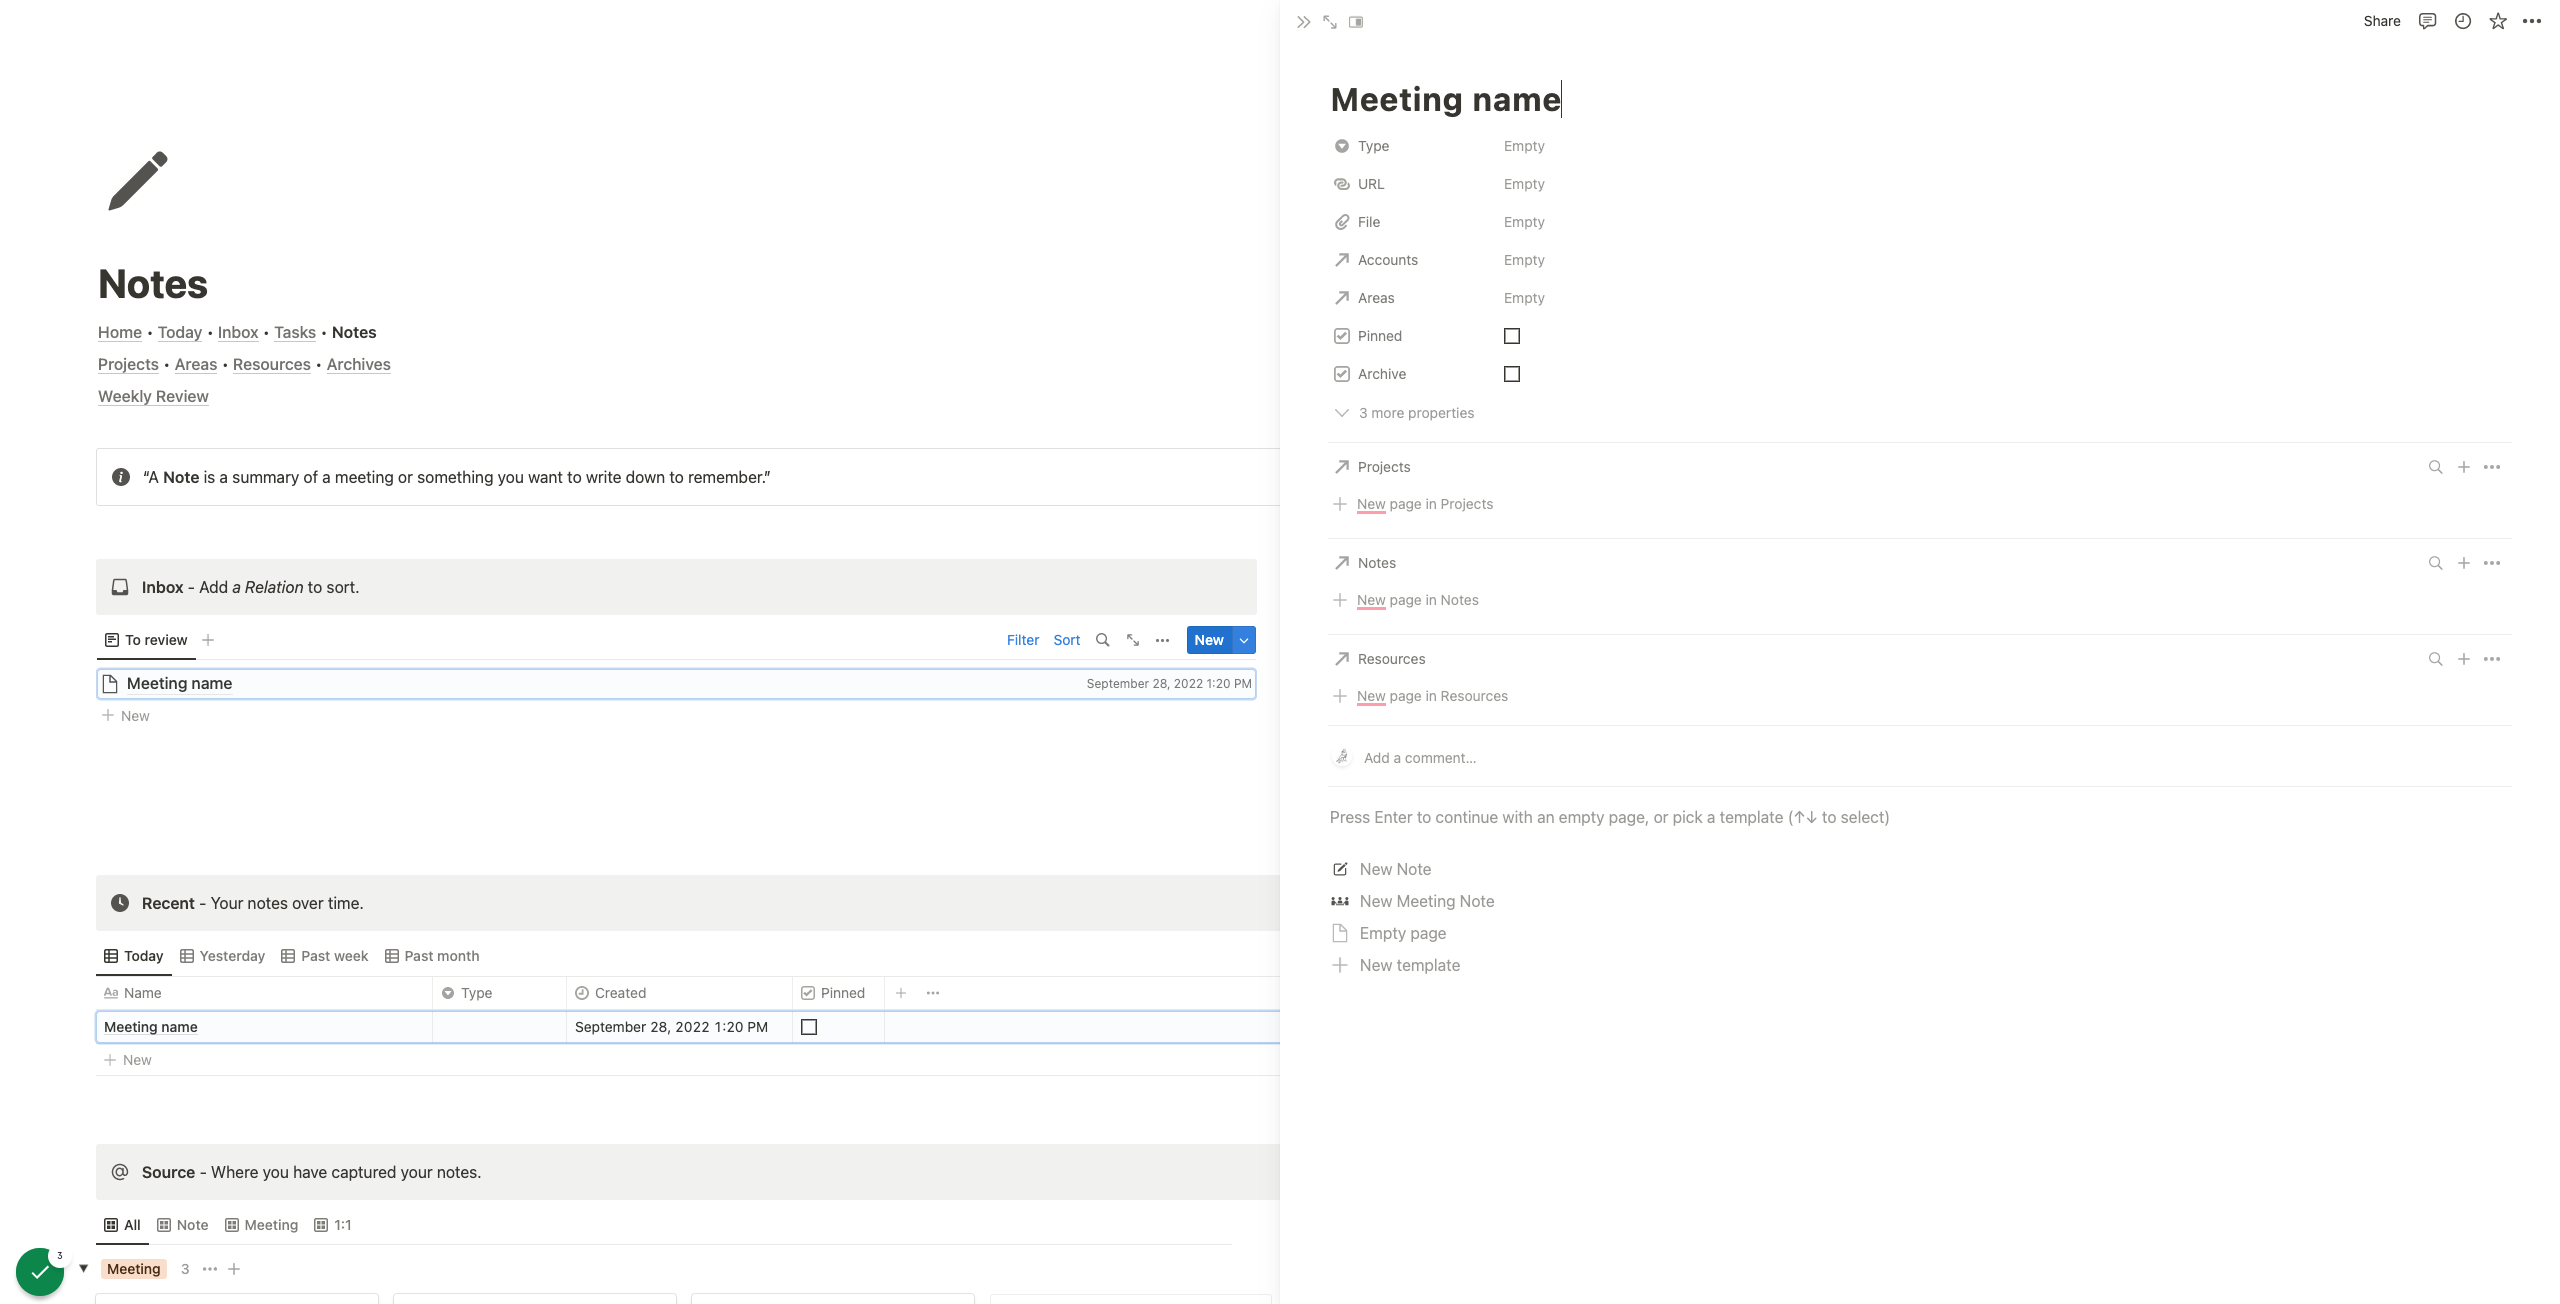The width and height of the screenshot is (2560, 1304).
Task: Switch to Past month tab
Action: coord(432,956)
